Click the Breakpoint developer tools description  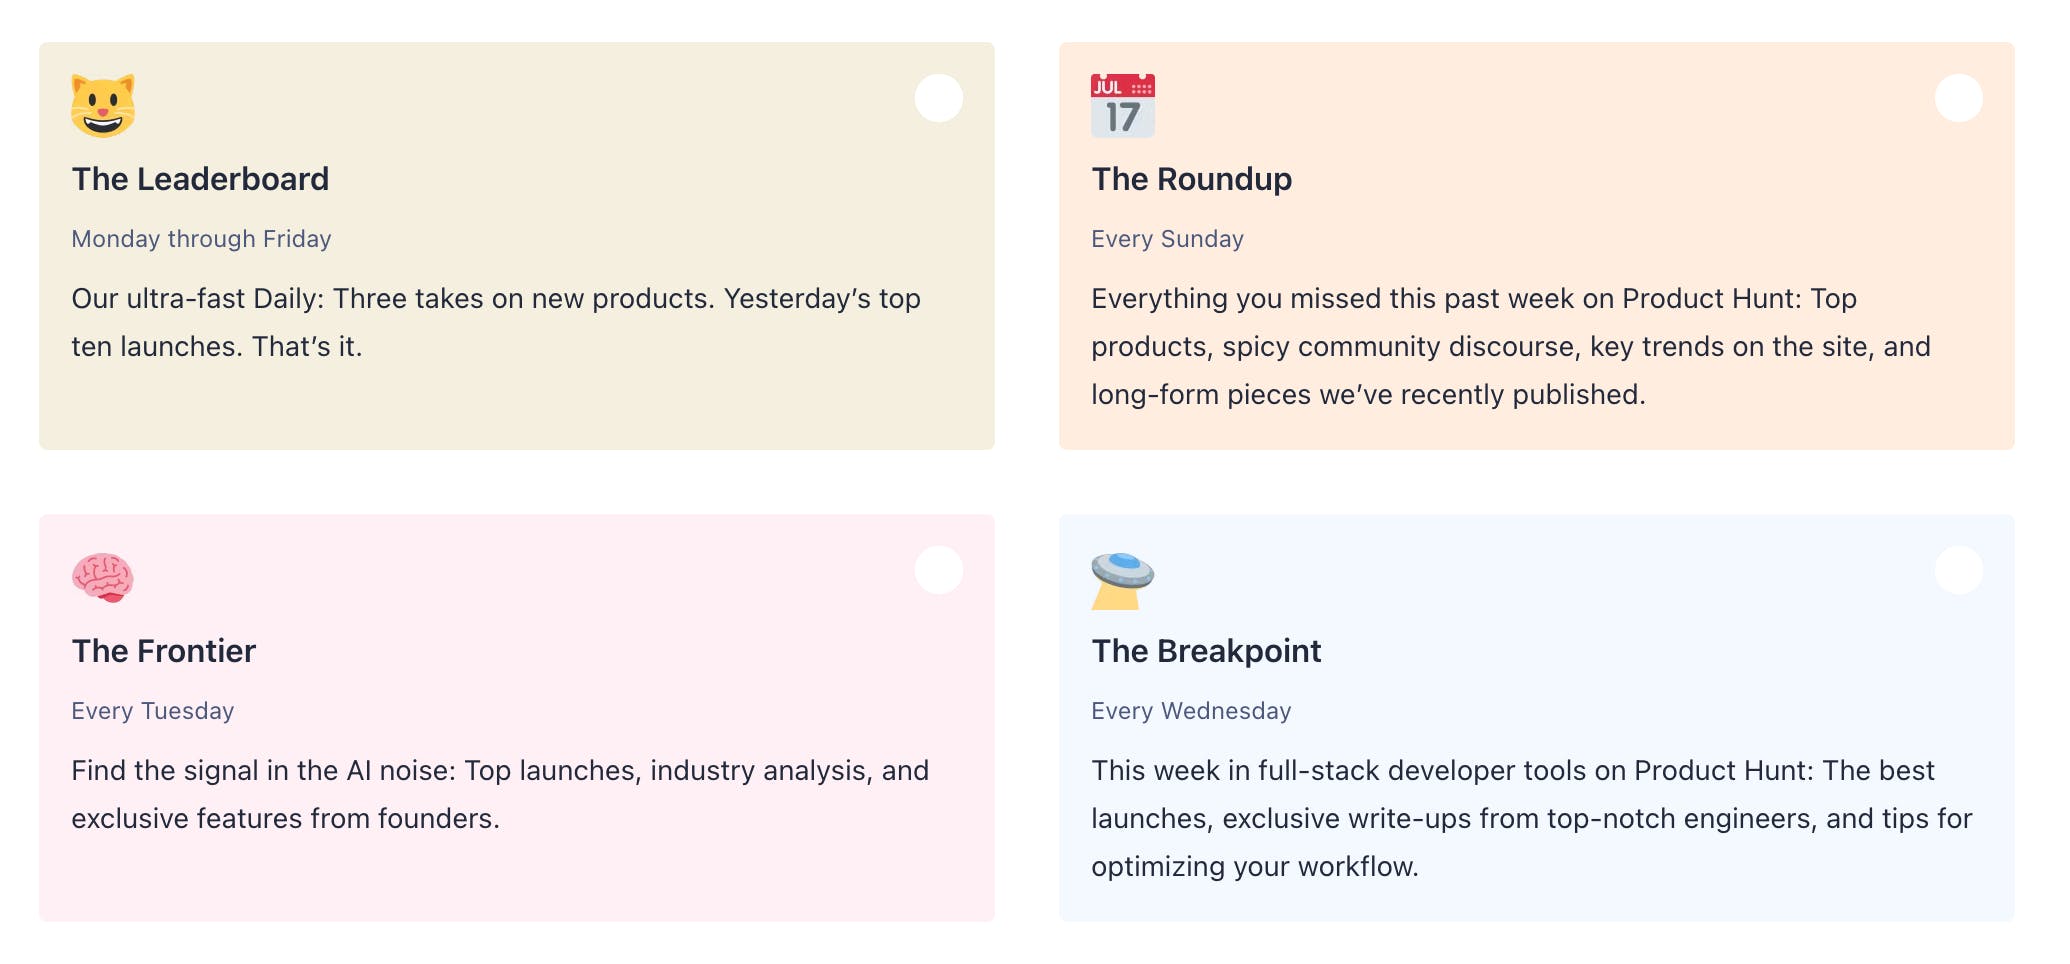click(1530, 818)
